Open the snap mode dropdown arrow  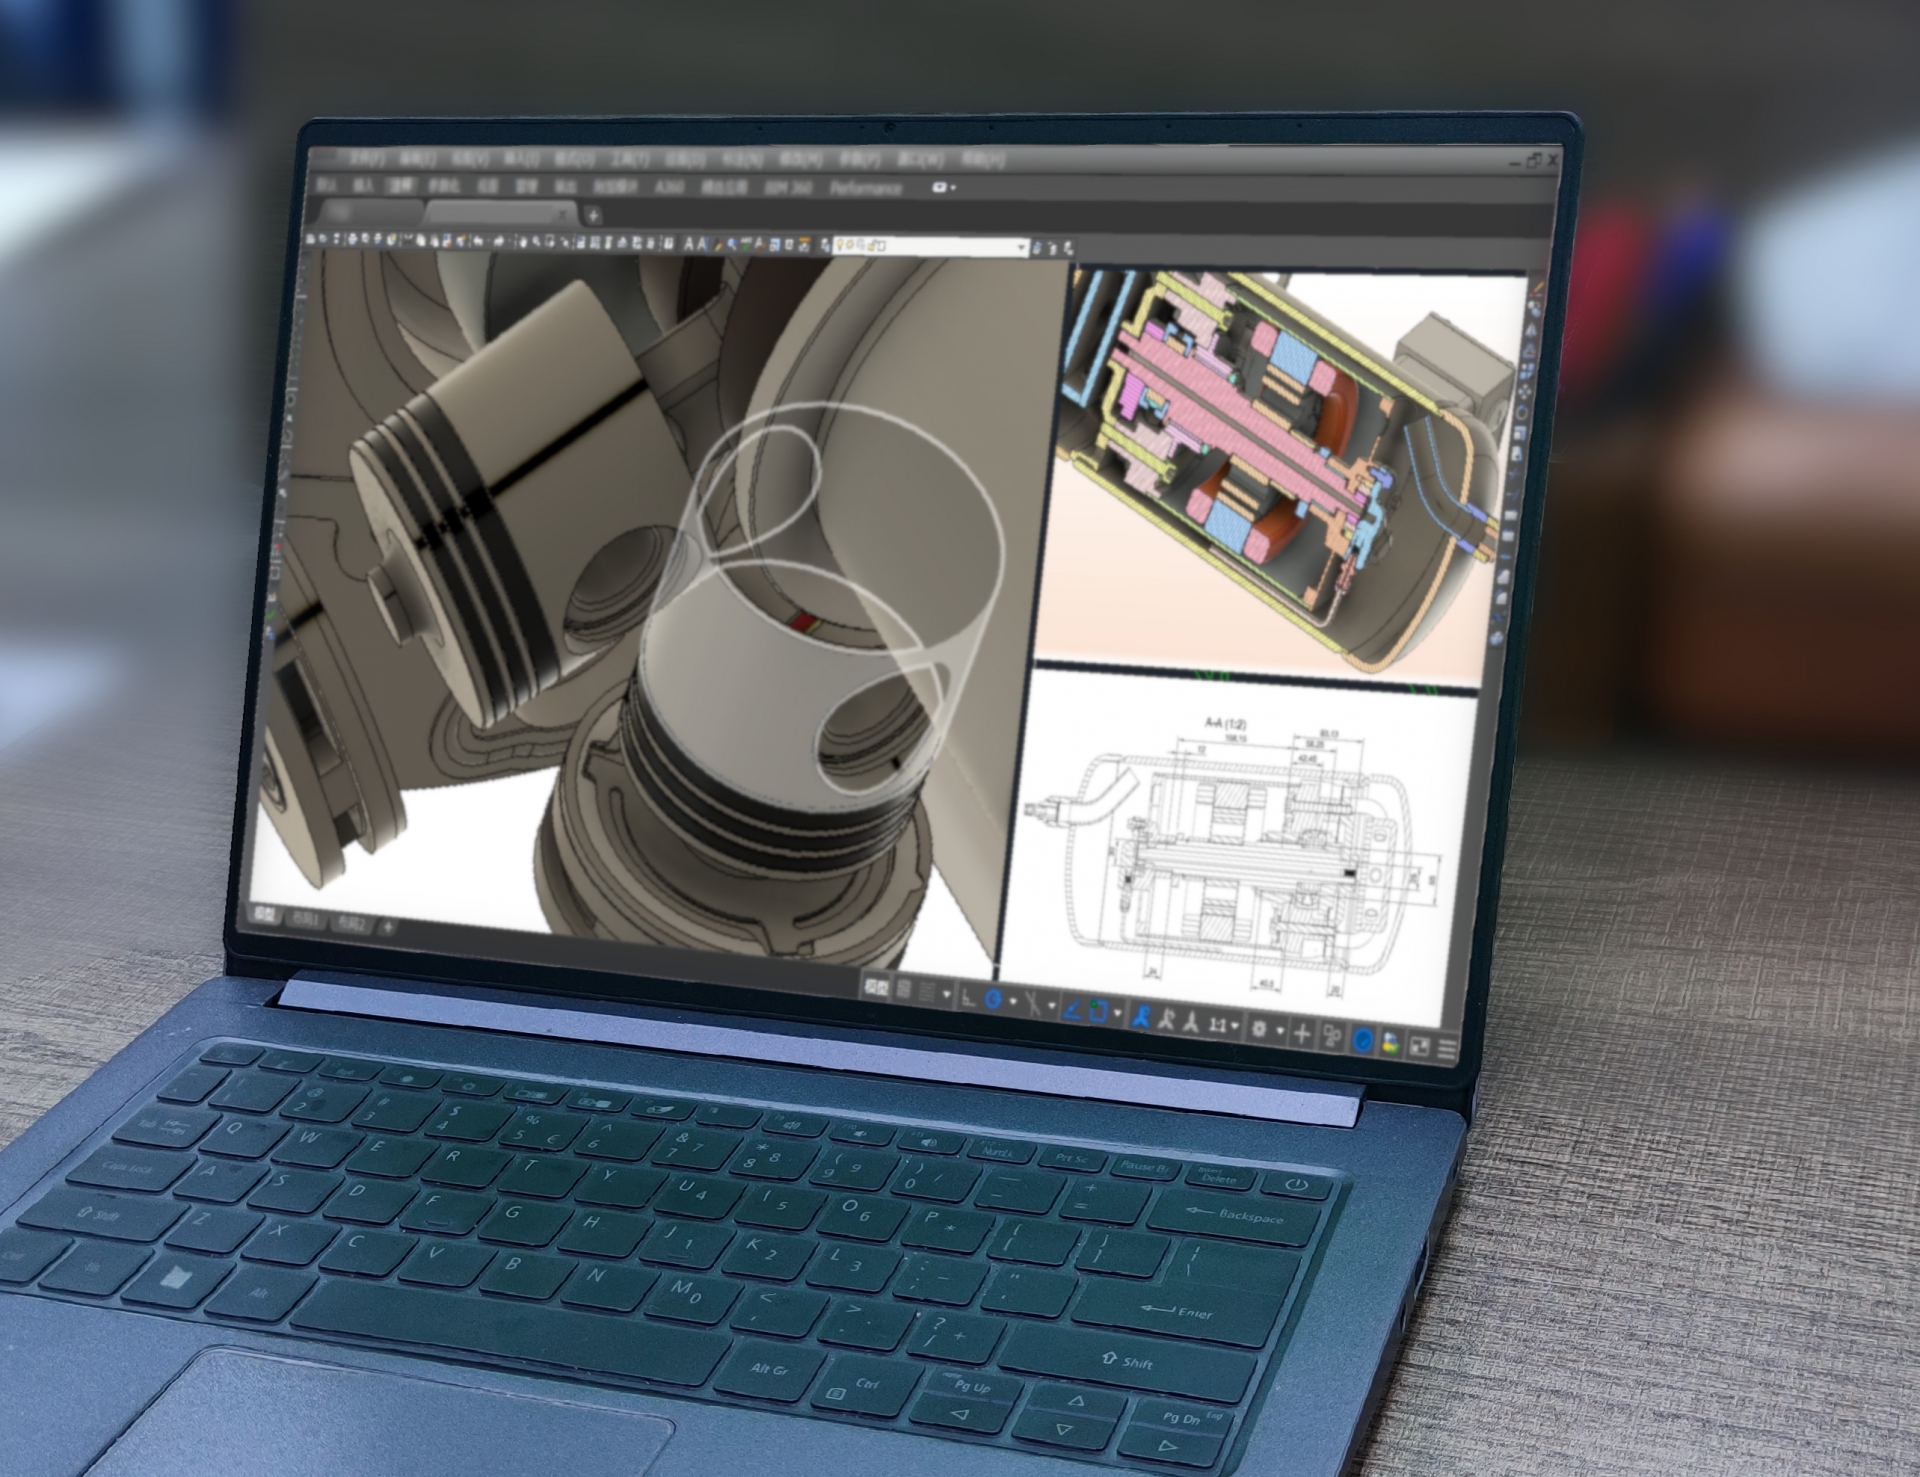pos(948,995)
